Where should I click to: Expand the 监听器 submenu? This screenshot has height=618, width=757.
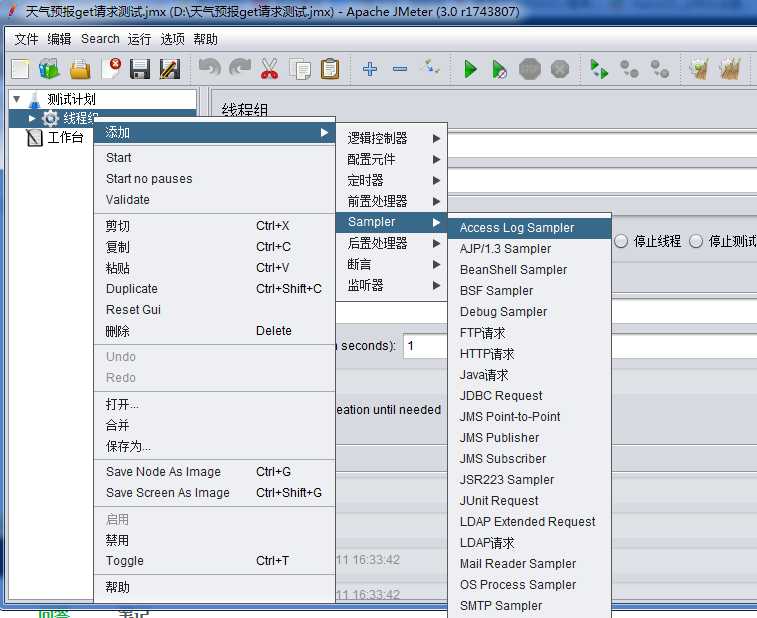pyautogui.click(x=392, y=285)
